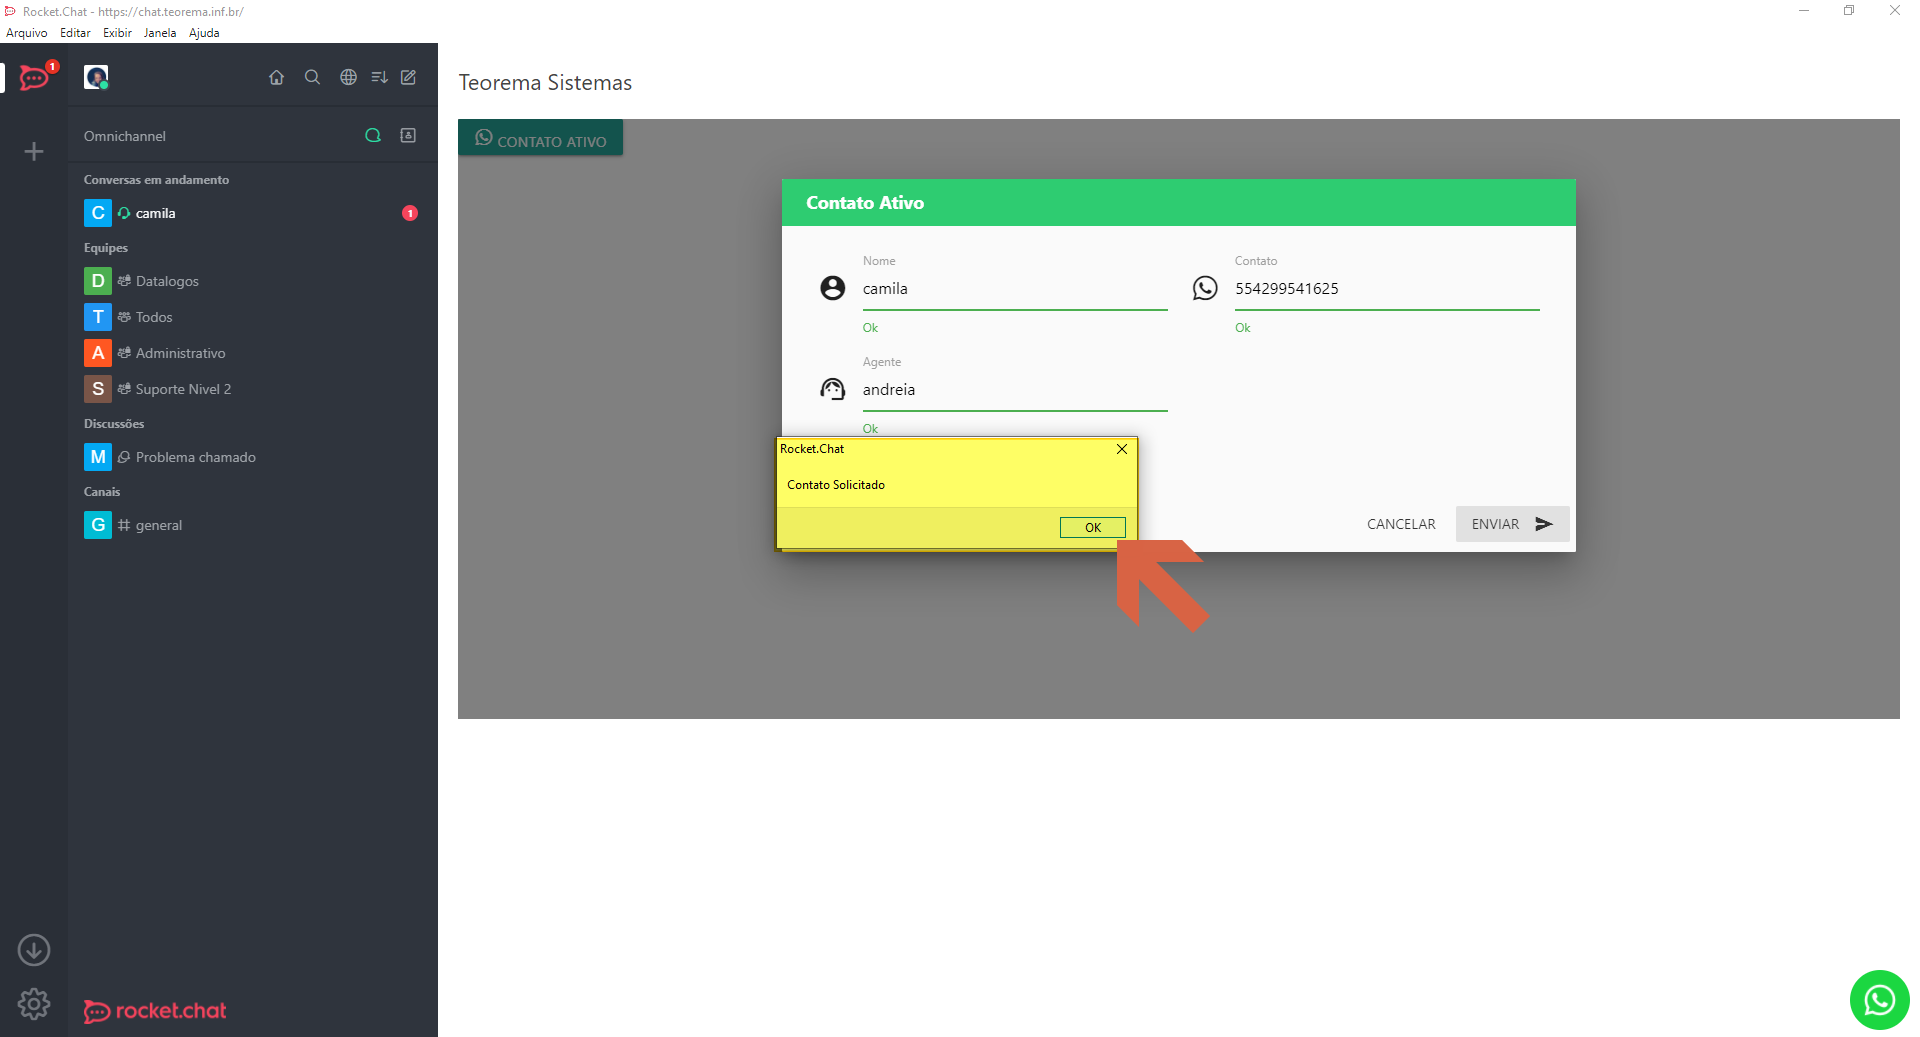1920x1037 pixels.
Task: Close the Rocket.Chat alert with X
Action: pyautogui.click(x=1122, y=449)
